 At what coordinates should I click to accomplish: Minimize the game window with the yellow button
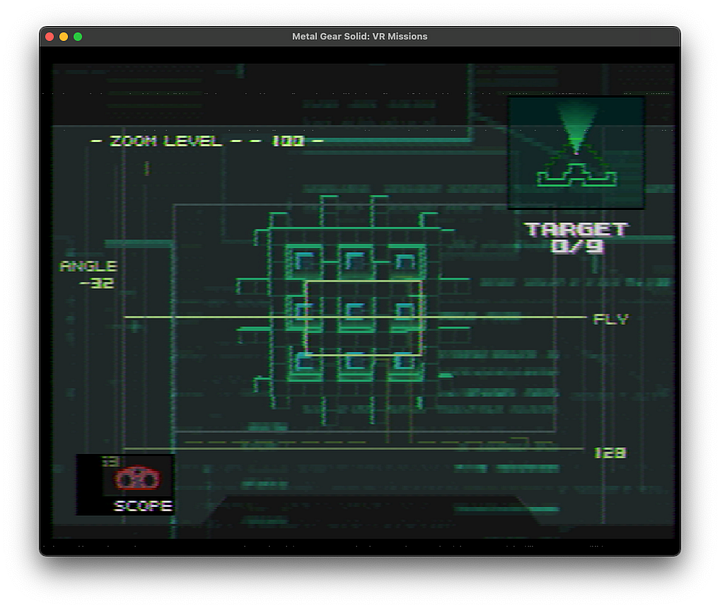[64, 37]
